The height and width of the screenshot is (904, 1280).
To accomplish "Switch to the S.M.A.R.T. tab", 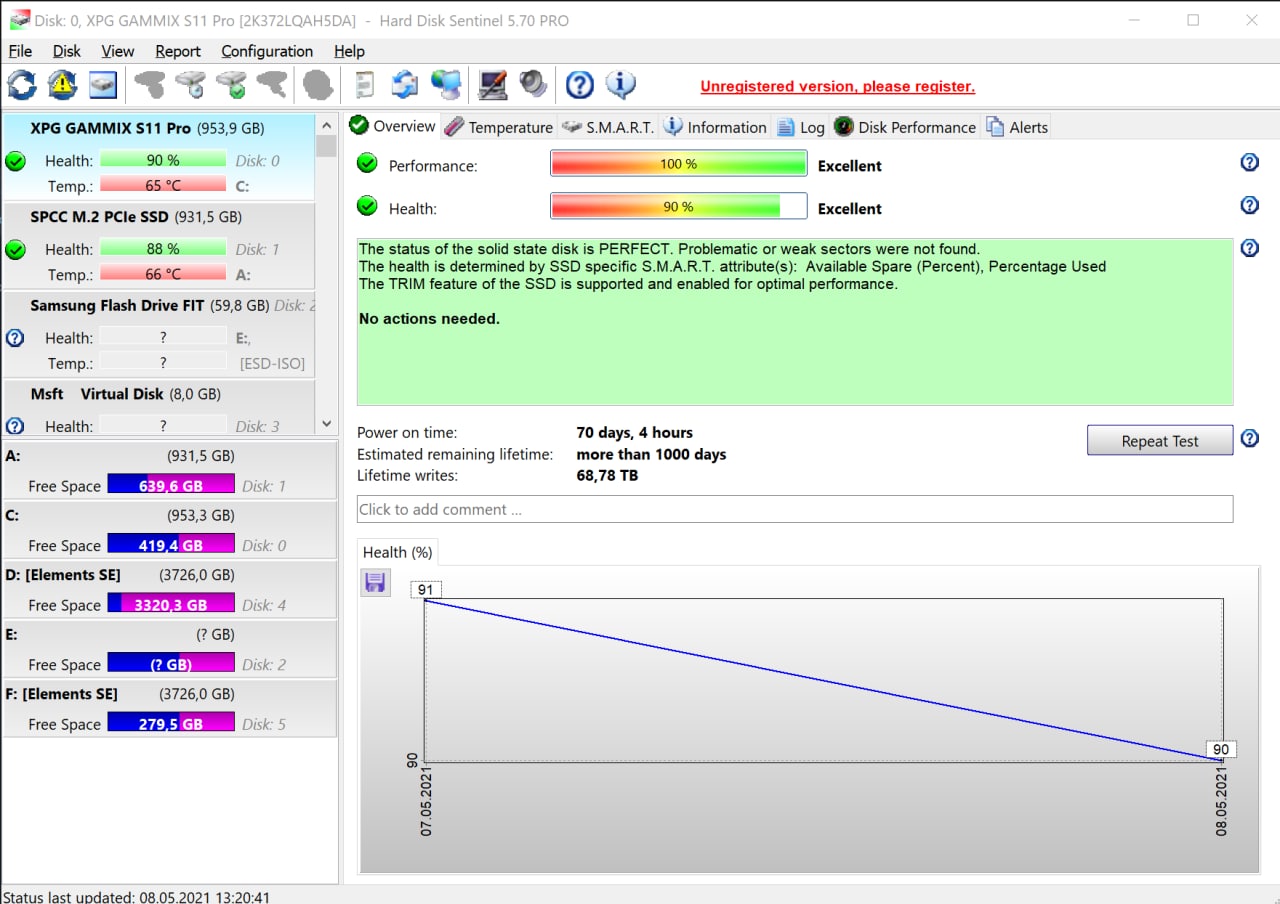I will 608,127.
